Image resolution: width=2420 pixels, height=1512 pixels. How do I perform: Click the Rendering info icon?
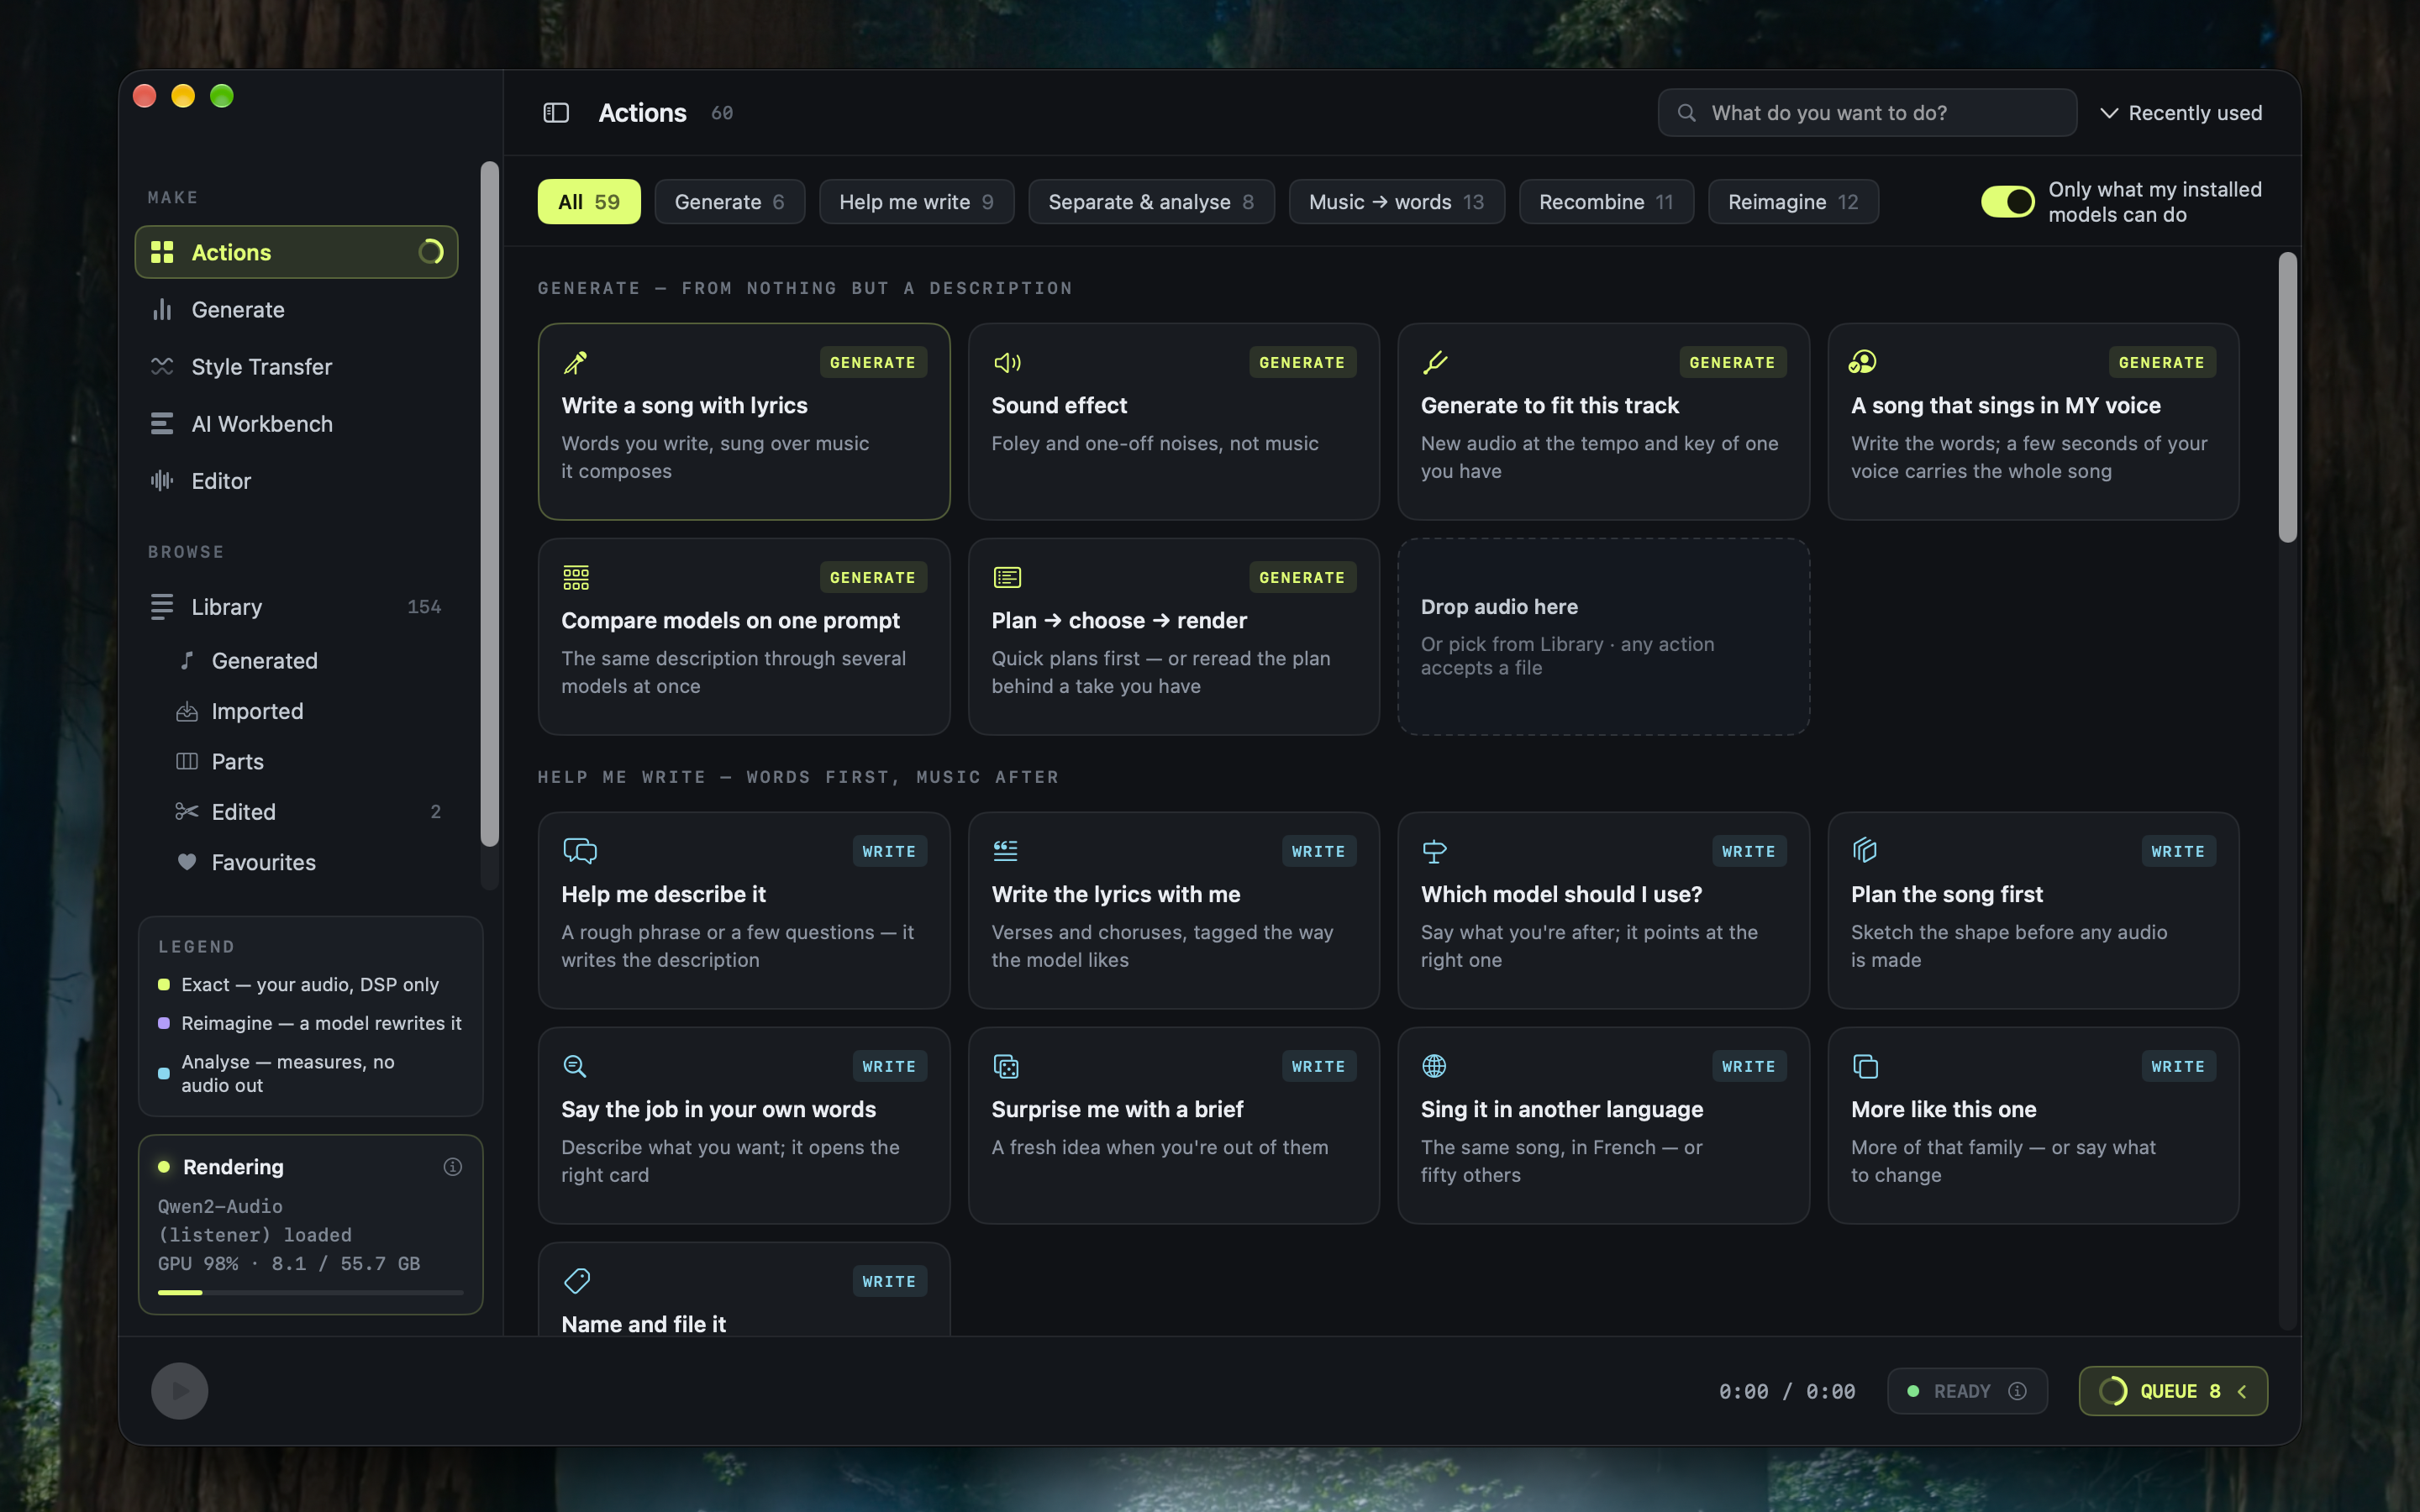point(452,1166)
